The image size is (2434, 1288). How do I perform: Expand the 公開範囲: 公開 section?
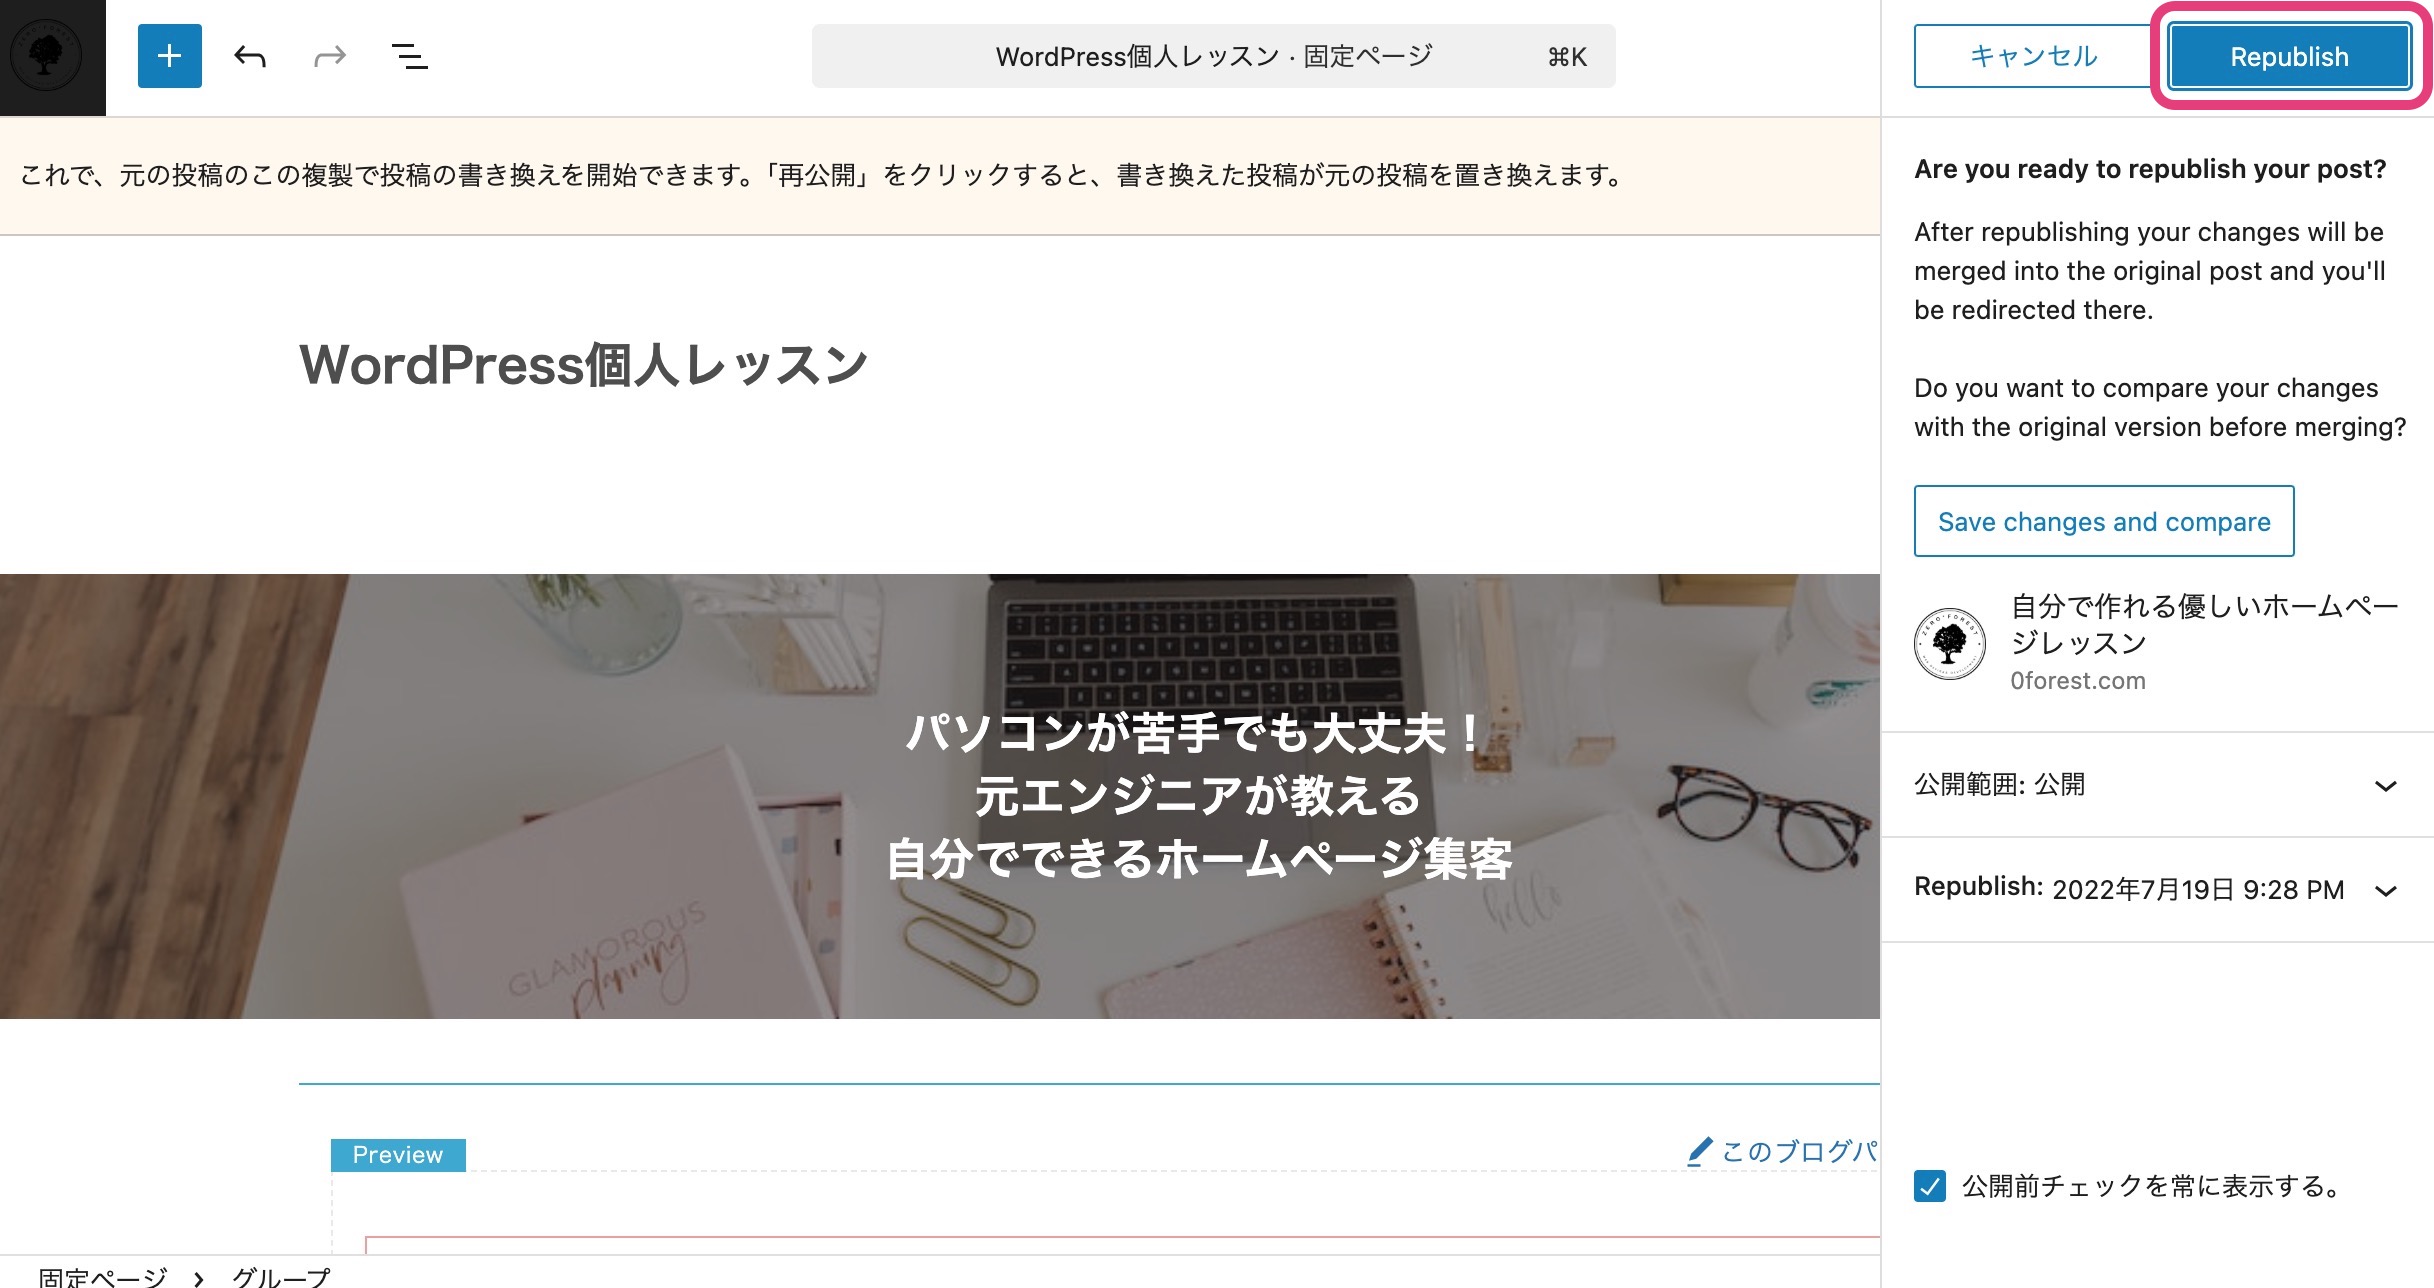click(2156, 785)
